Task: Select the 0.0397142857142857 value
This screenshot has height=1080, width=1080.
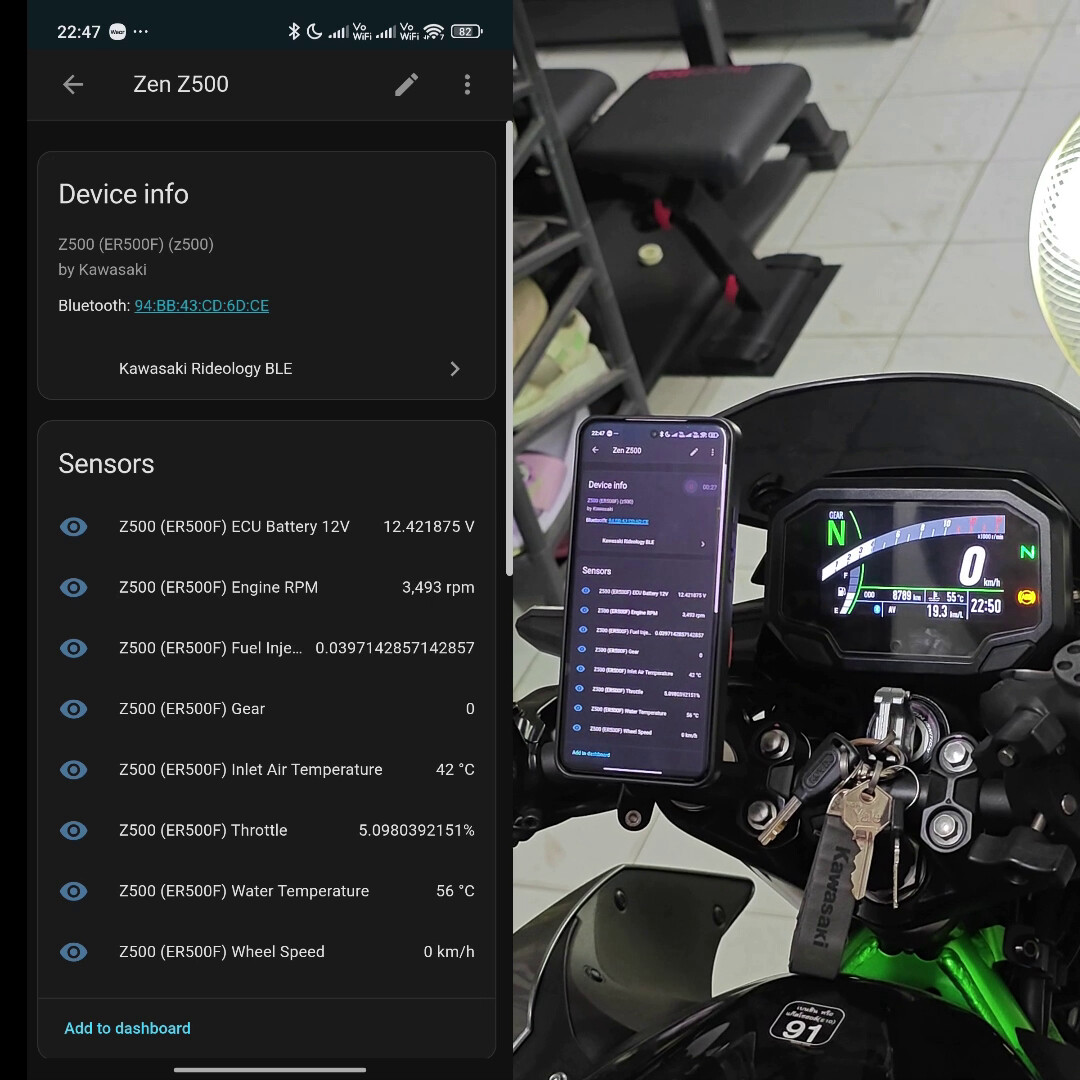Action: click(395, 648)
